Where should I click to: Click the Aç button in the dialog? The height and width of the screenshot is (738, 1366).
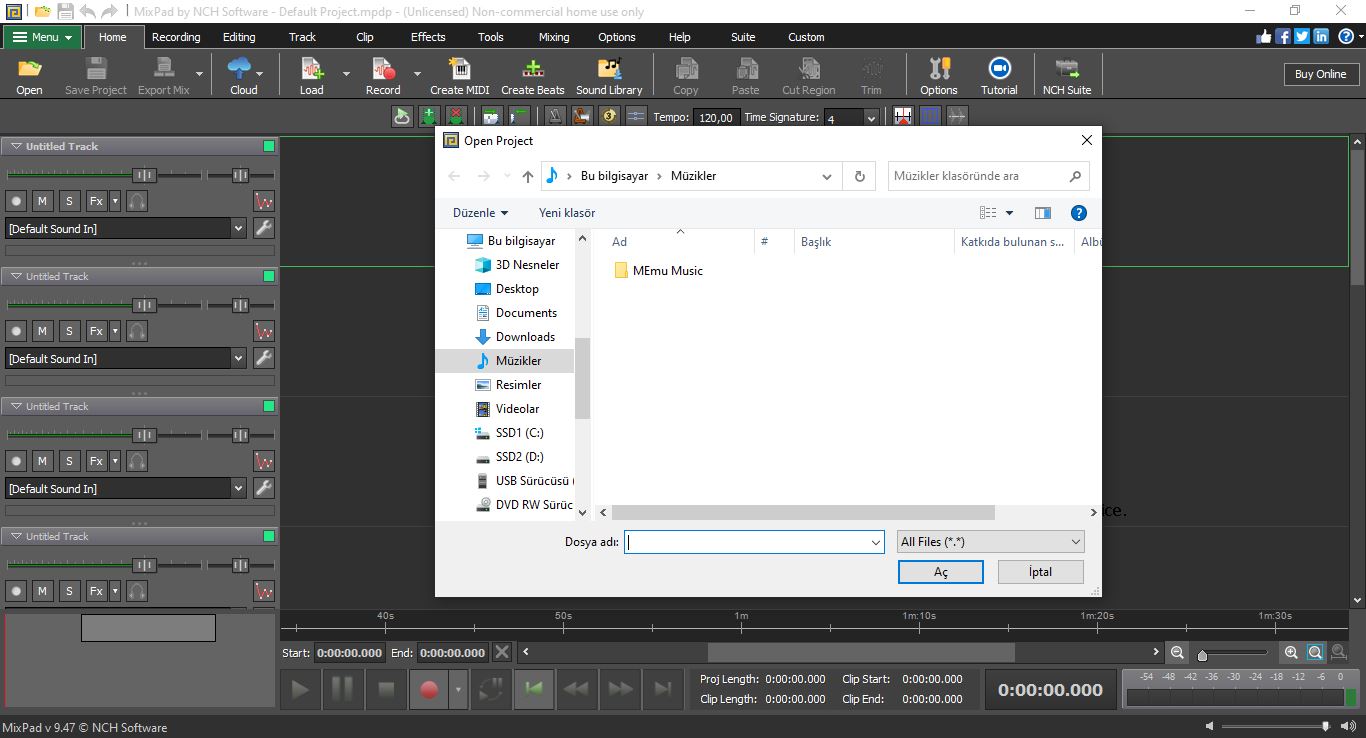pos(940,572)
